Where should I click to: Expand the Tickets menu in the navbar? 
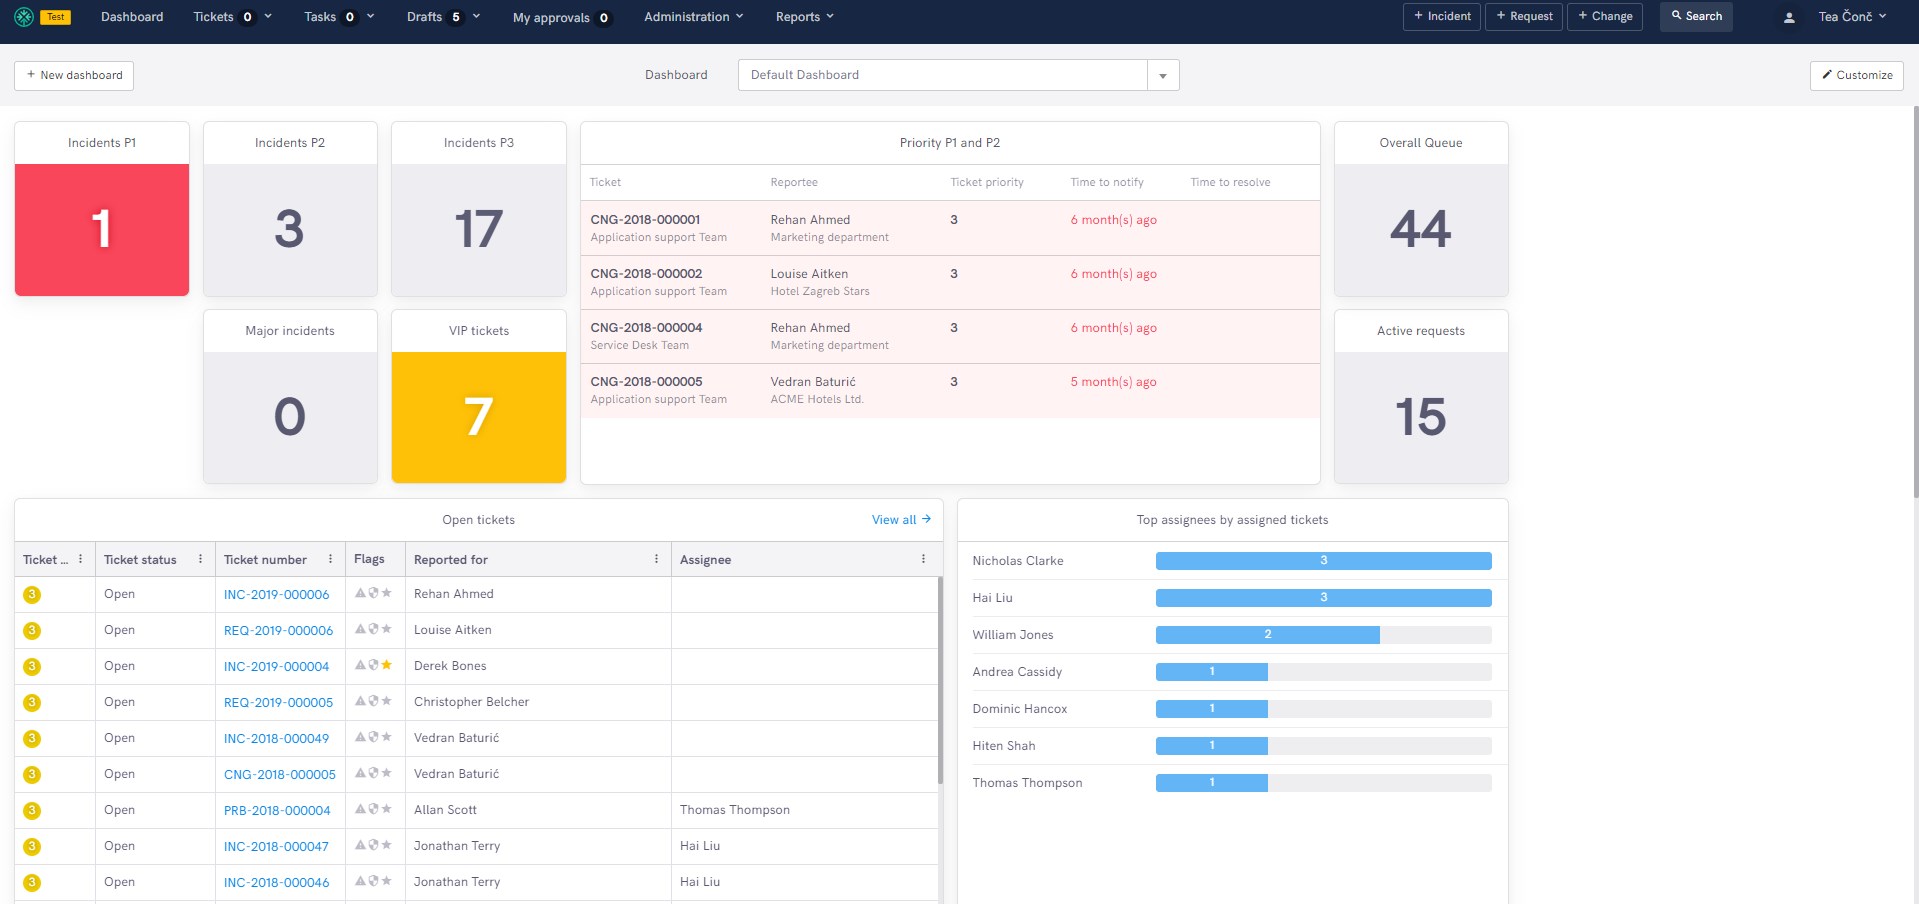(x=232, y=17)
